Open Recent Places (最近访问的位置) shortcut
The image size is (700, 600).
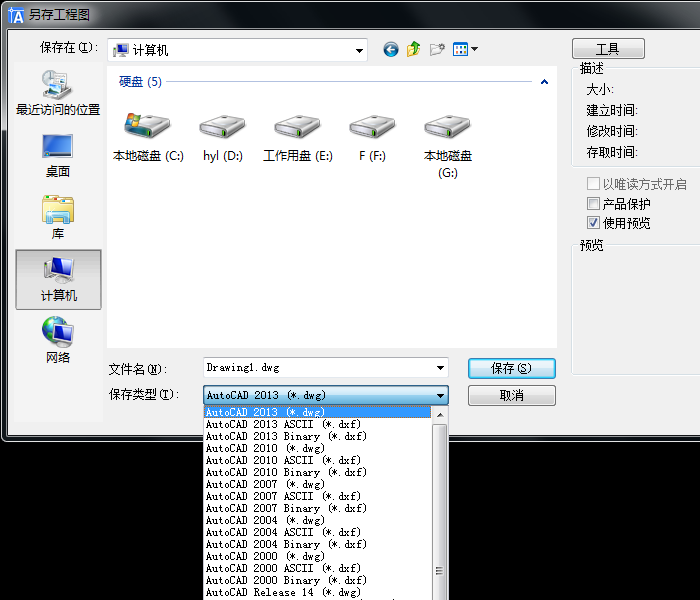pos(58,93)
